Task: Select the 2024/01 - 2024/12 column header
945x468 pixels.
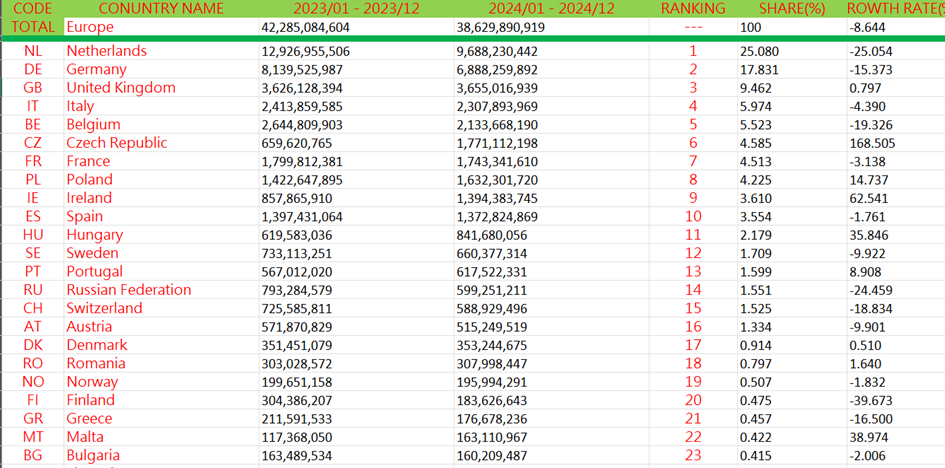Action: coord(550,9)
